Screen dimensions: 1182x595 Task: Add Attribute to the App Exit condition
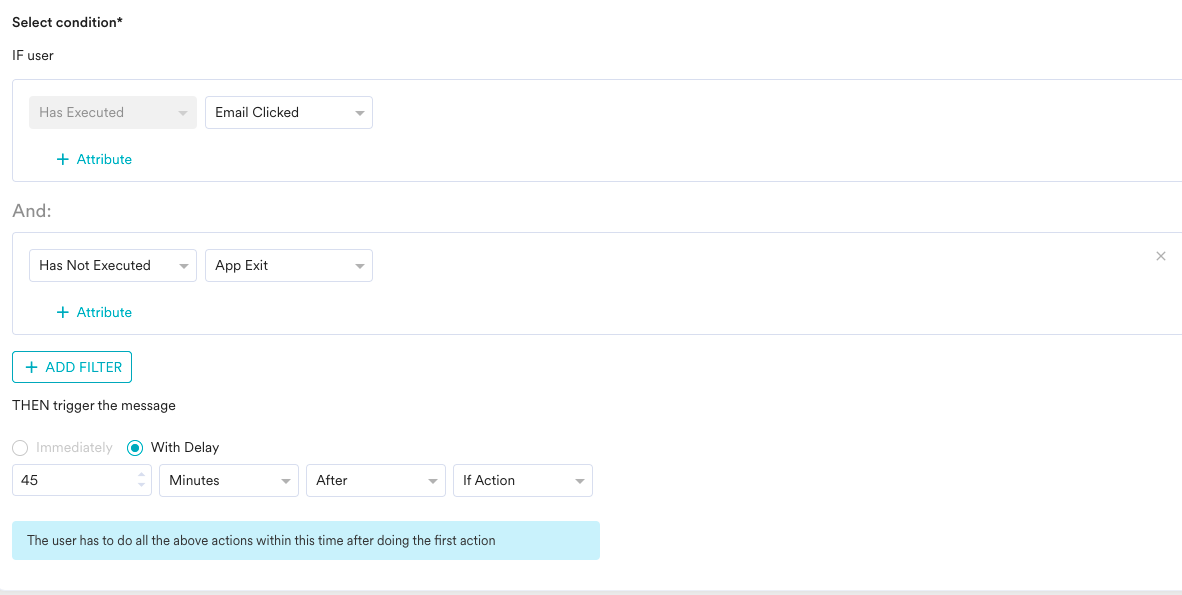point(94,312)
